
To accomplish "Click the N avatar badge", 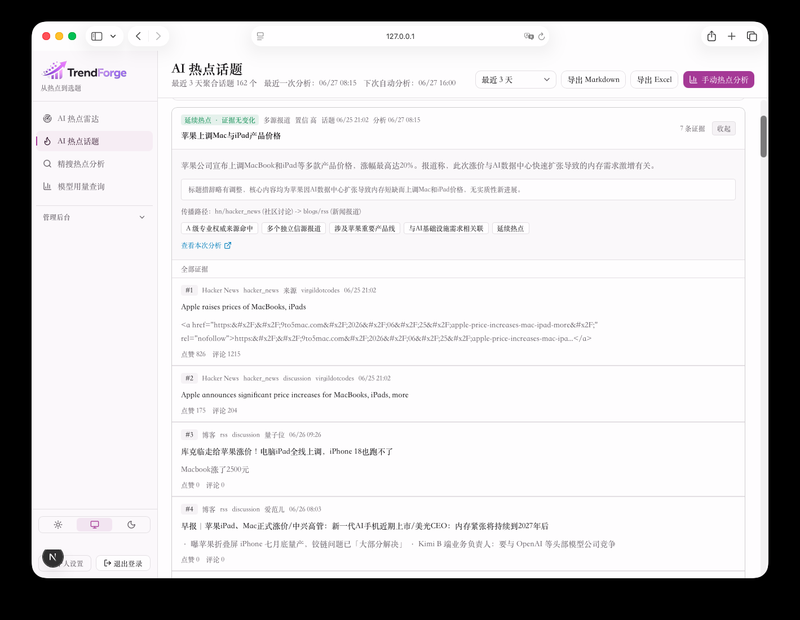I will (53, 558).
